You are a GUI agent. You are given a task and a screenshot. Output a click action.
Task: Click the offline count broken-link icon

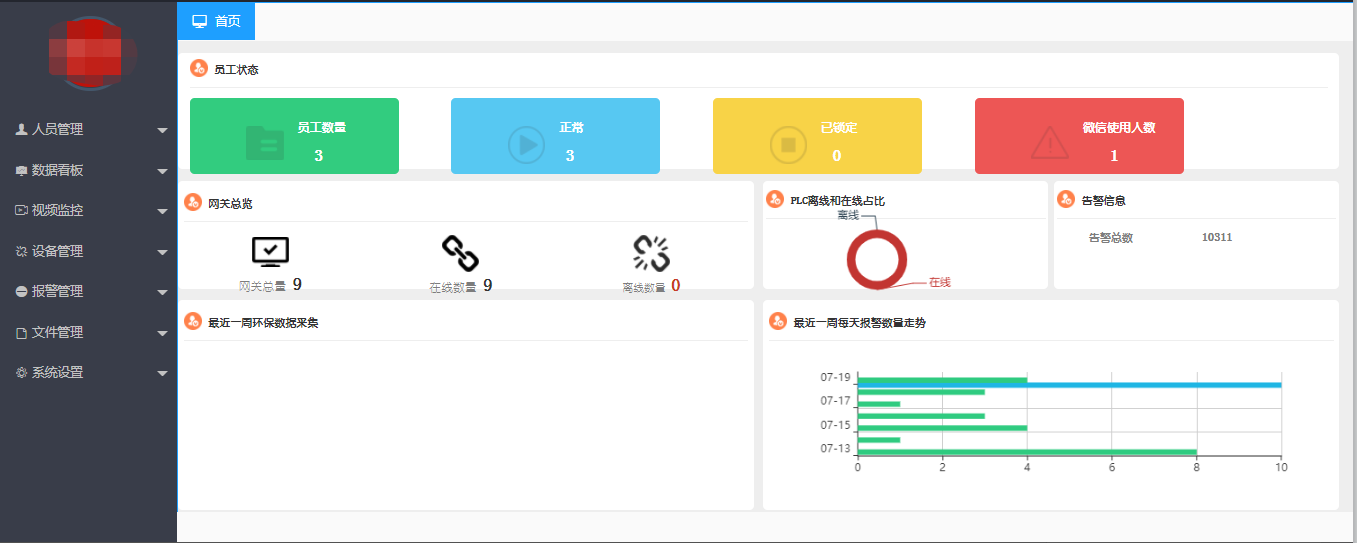click(x=651, y=253)
